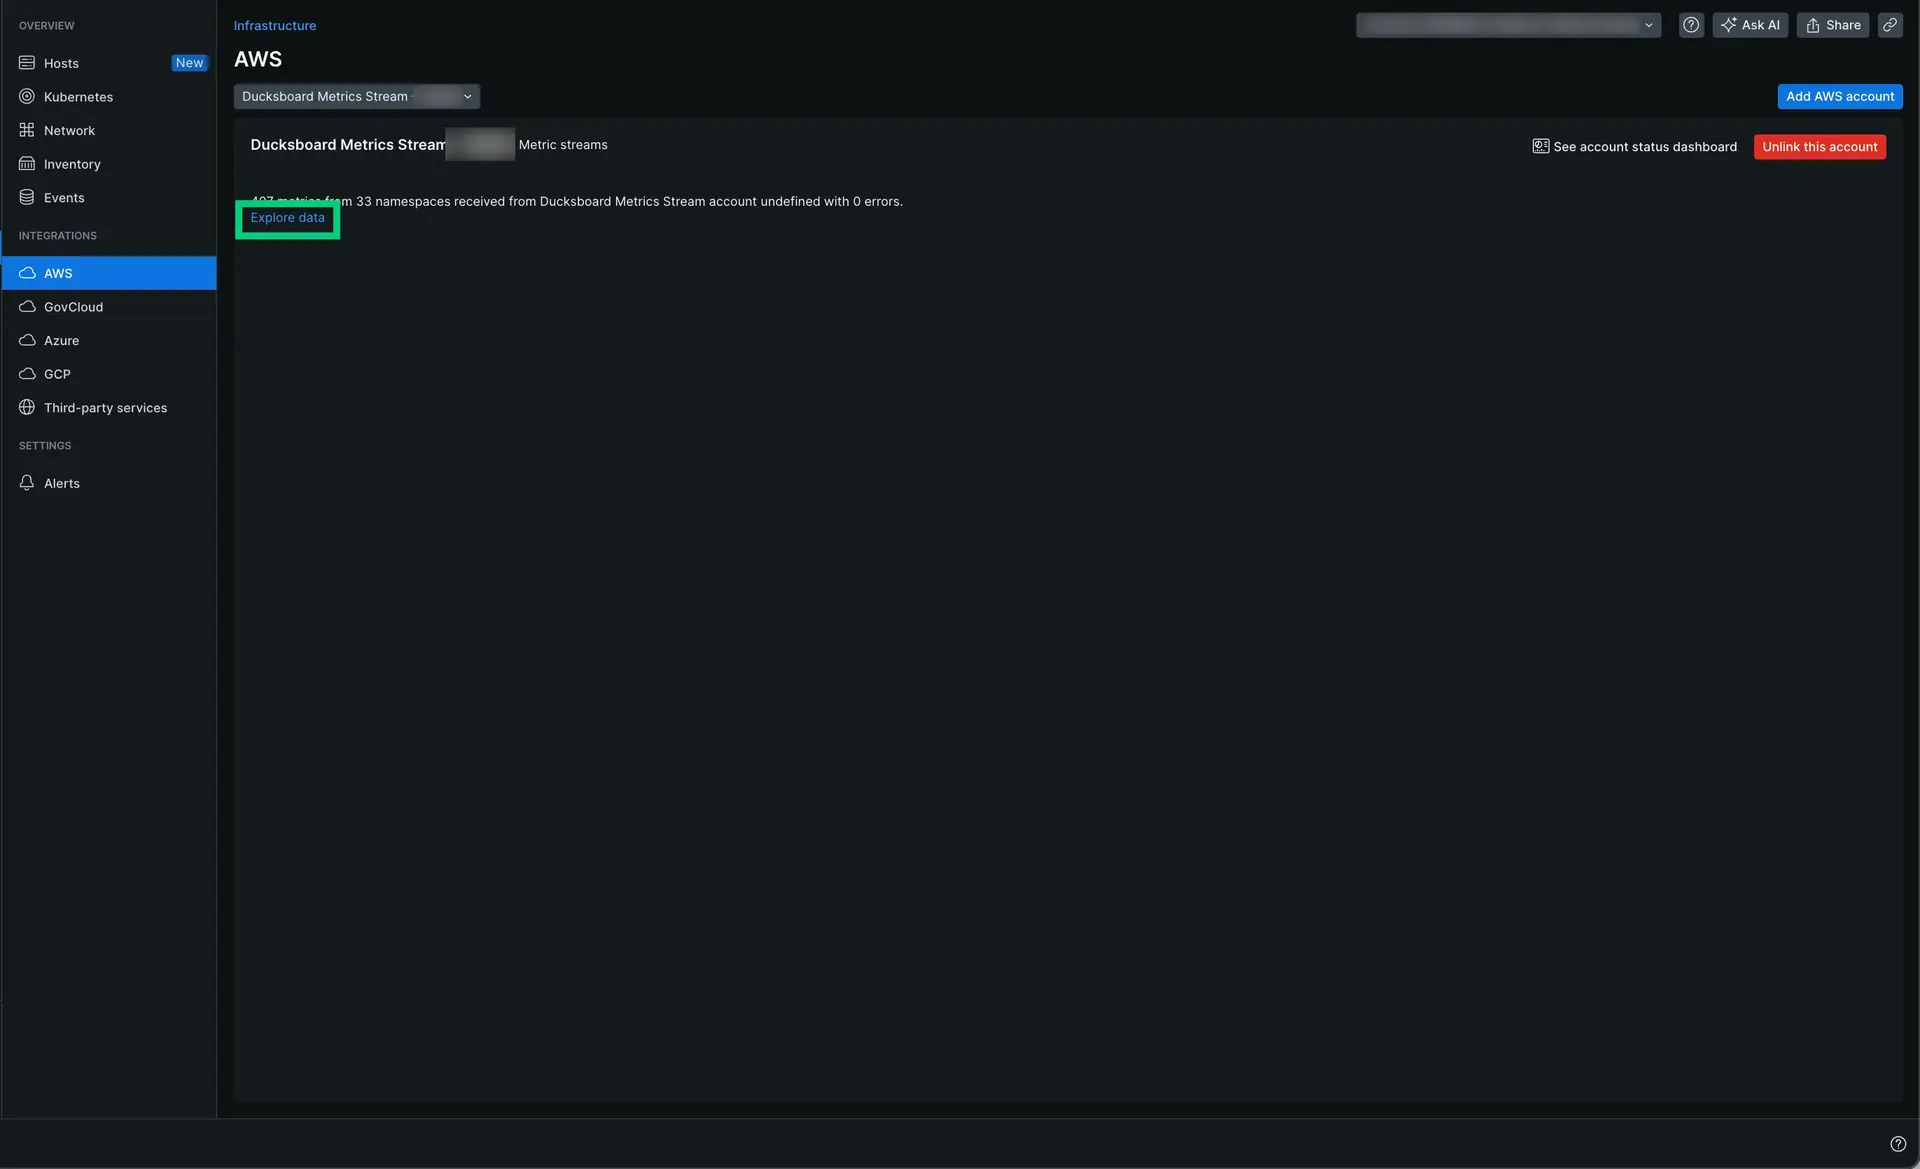1920x1169 pixels.
Task: Click the help icon in toolbar
Action: click(x=1690, y=25)
